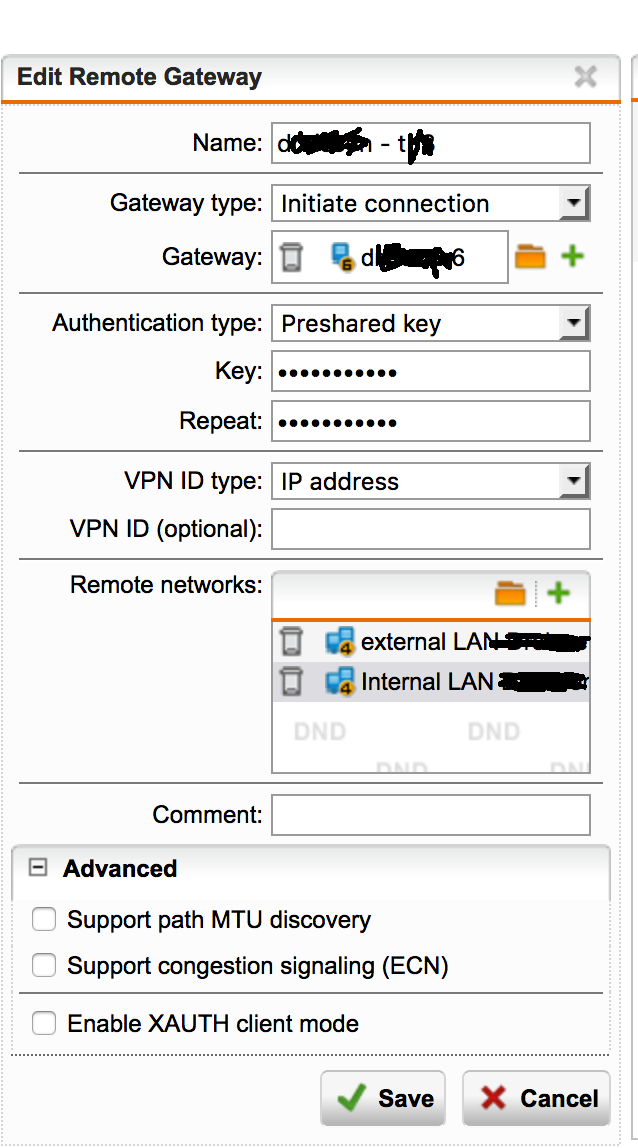The image size is (638, 1148).
Task: Click the Comment input field
Action: pos(430,815)
